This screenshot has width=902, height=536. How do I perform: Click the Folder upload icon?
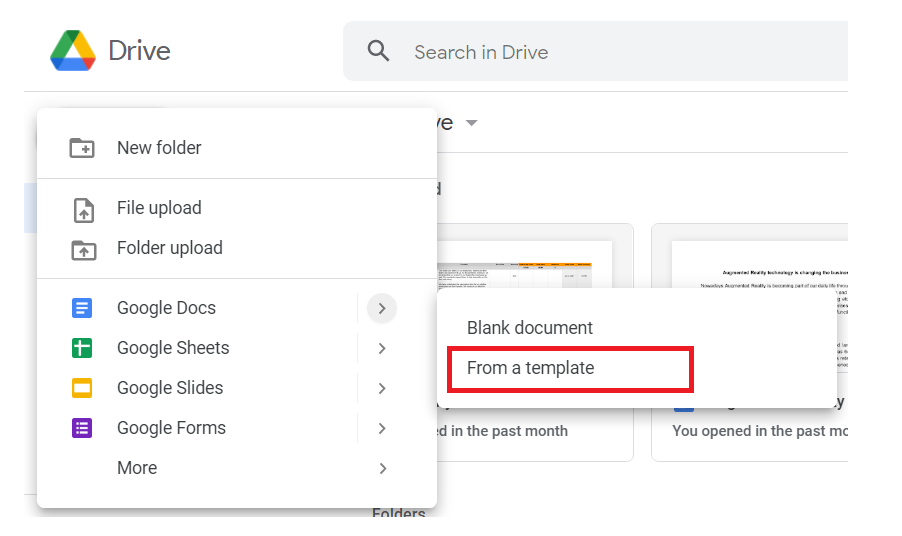(84, 250)
